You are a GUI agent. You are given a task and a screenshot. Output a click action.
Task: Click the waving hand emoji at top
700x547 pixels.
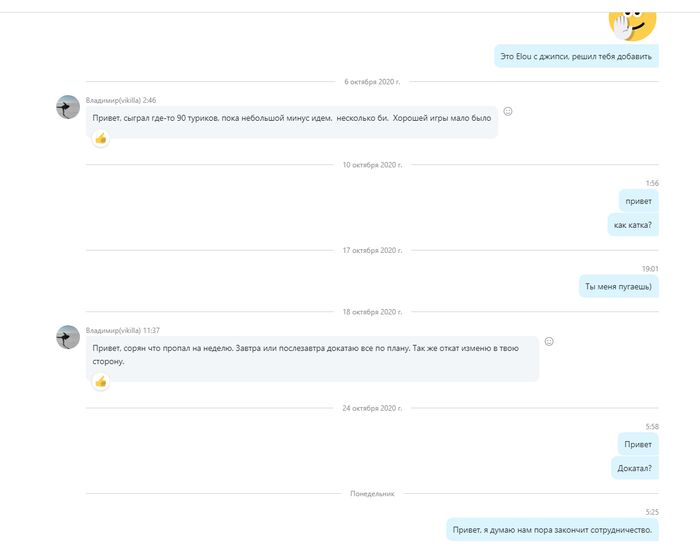pos(632,23)
